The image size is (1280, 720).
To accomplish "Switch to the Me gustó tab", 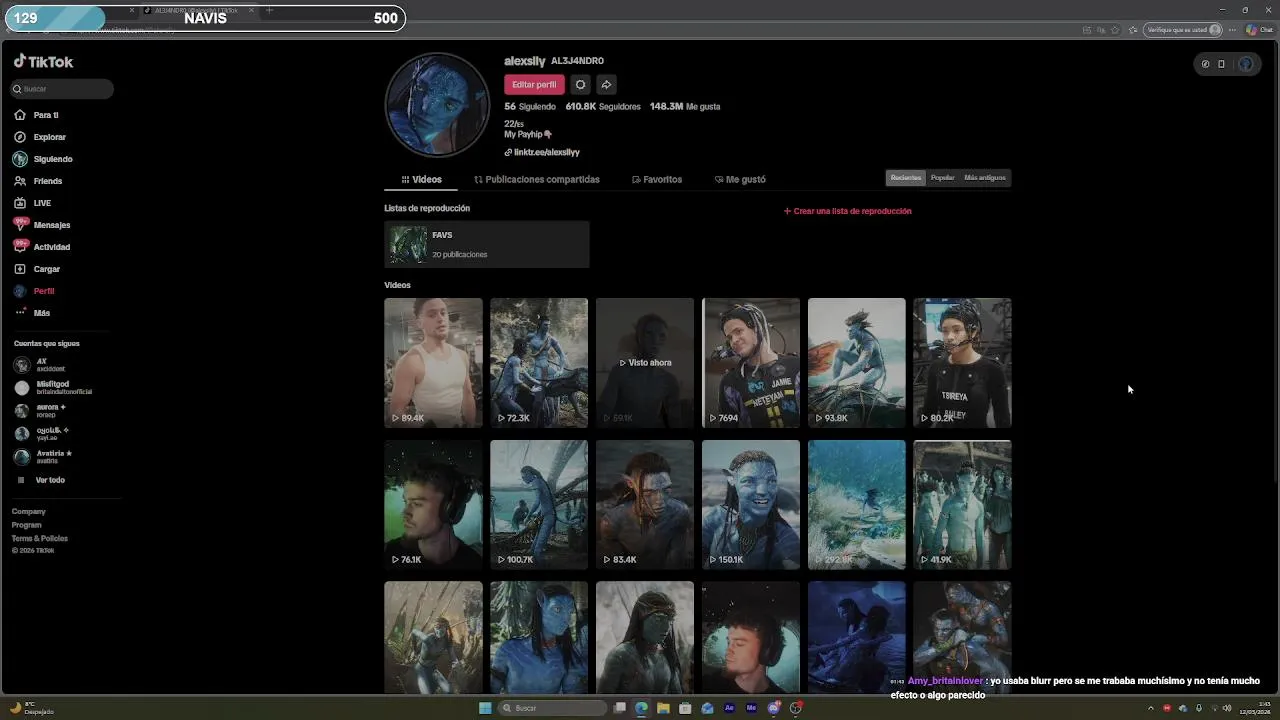I will pos(740,179).
